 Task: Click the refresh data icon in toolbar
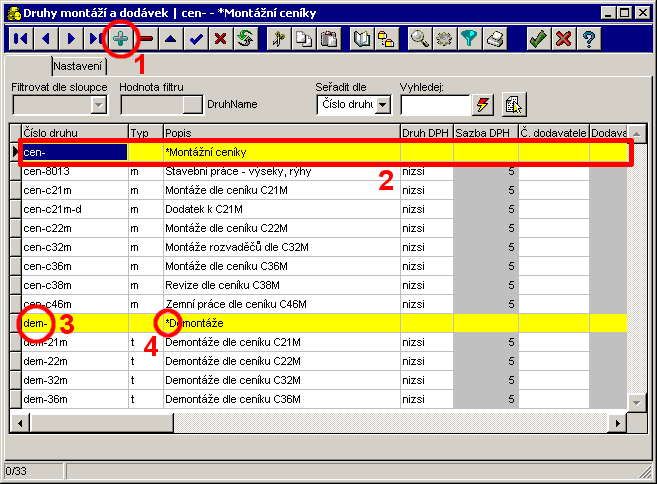tap(243, 39)
